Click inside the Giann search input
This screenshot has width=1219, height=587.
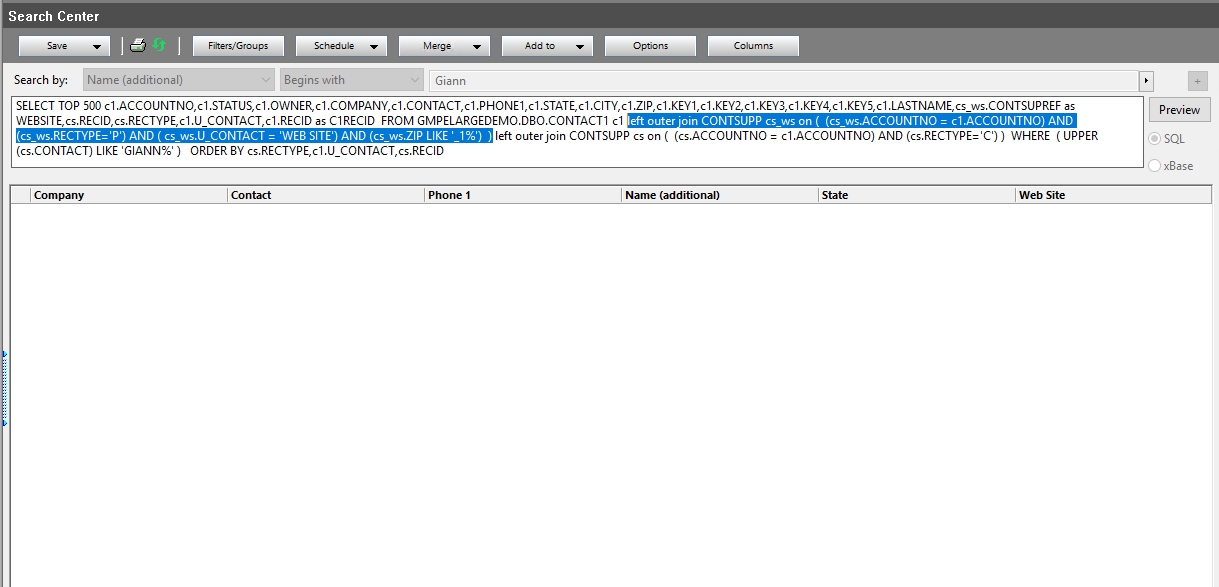(x=700, y=79)
